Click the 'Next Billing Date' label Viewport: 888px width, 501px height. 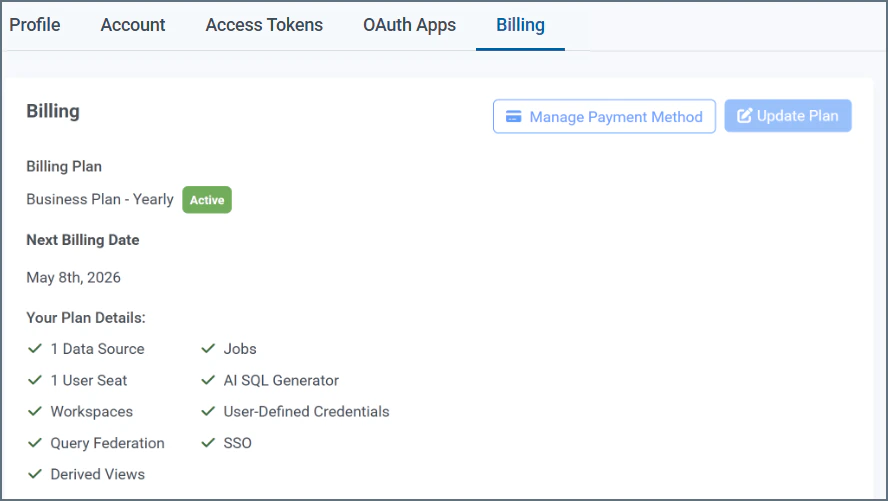point(83,240)
